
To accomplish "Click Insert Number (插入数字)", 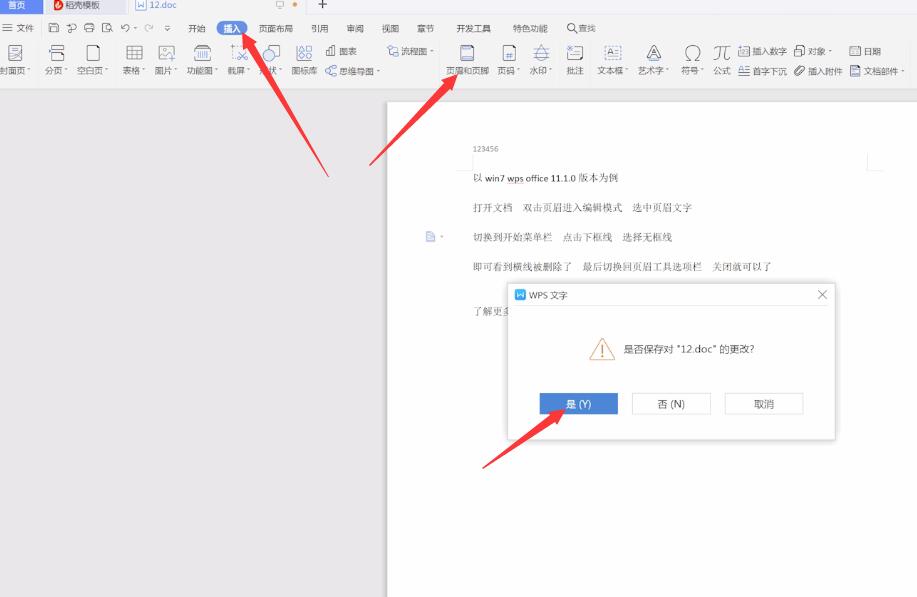I will coord(762,51).
